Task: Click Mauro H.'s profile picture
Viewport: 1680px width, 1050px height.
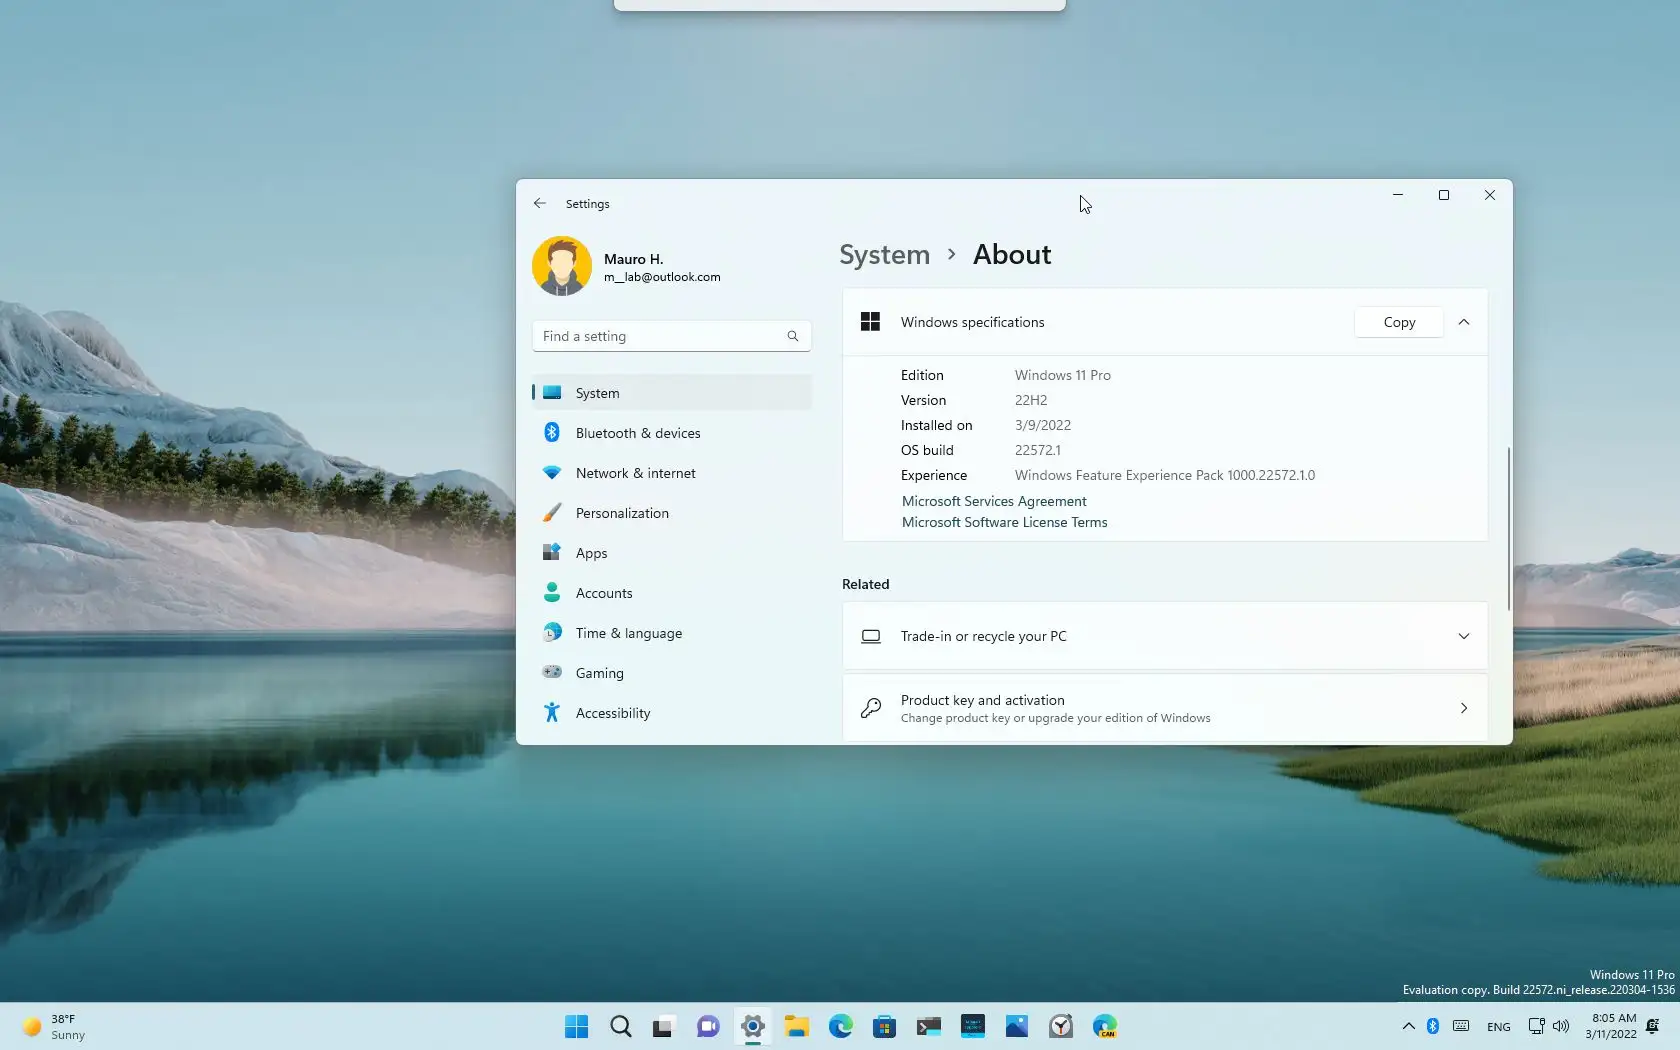Action: tap(562, 265)
